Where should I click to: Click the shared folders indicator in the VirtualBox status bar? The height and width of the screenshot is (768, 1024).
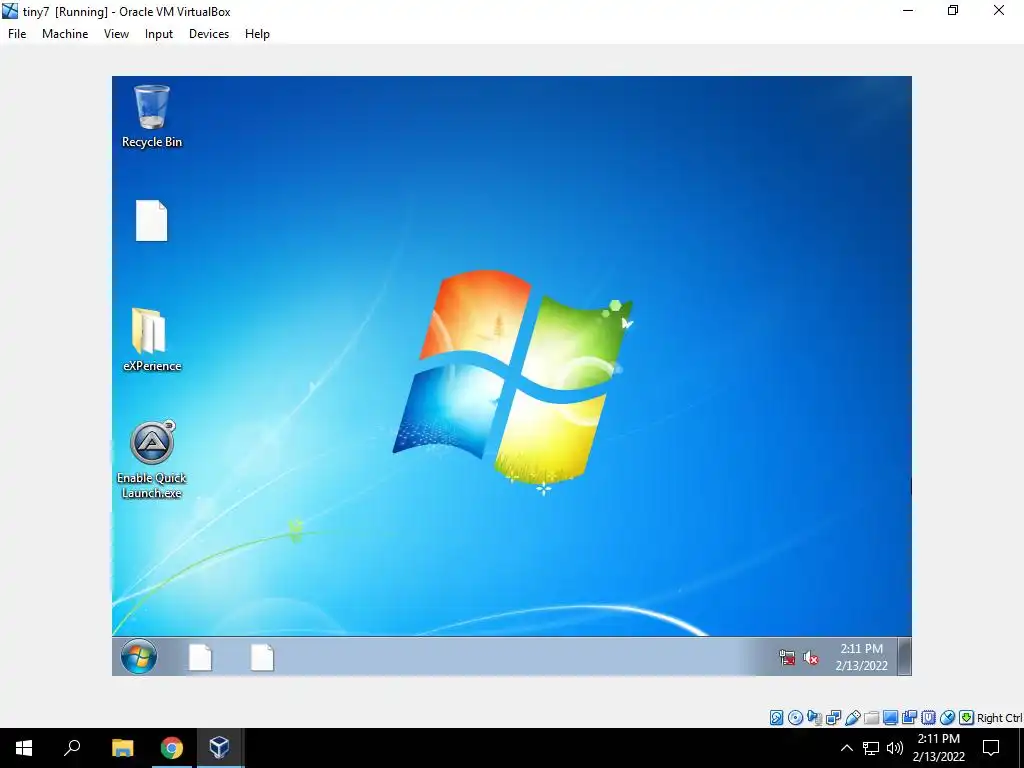pos(871,718)
